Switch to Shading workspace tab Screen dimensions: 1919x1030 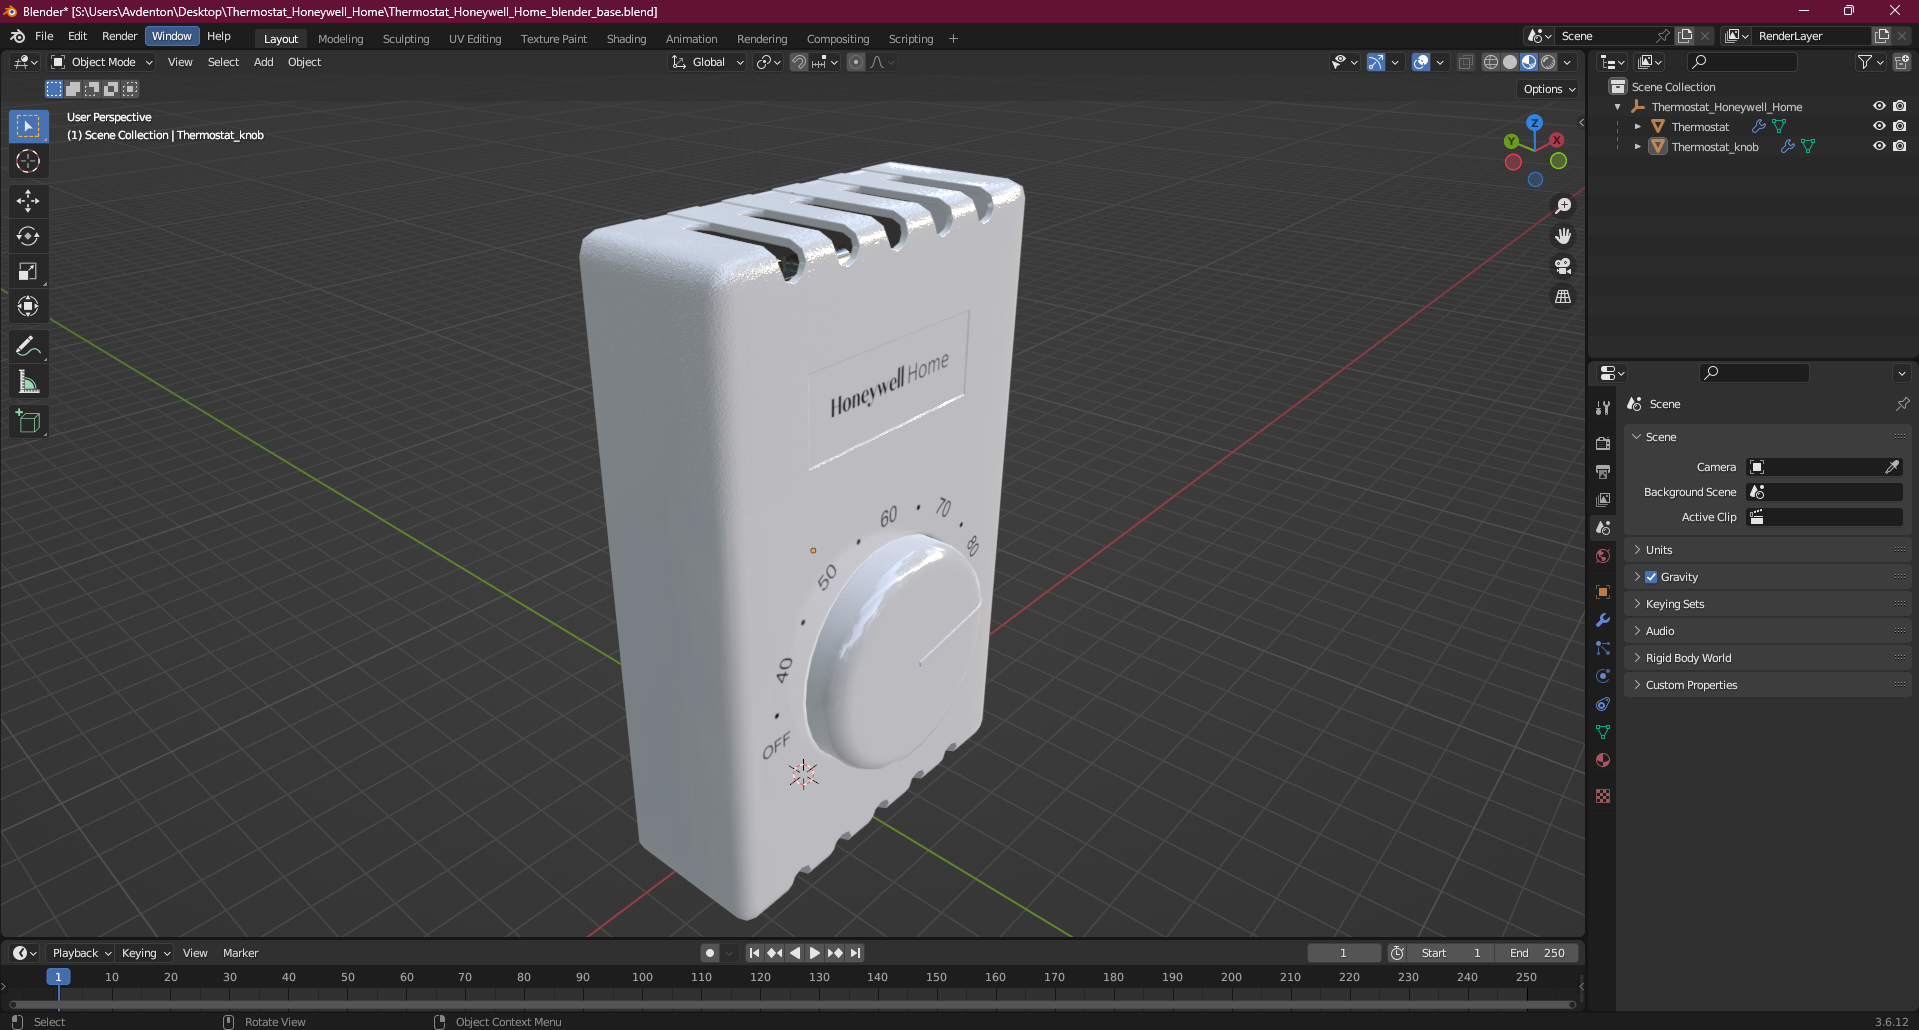(626, 39)
